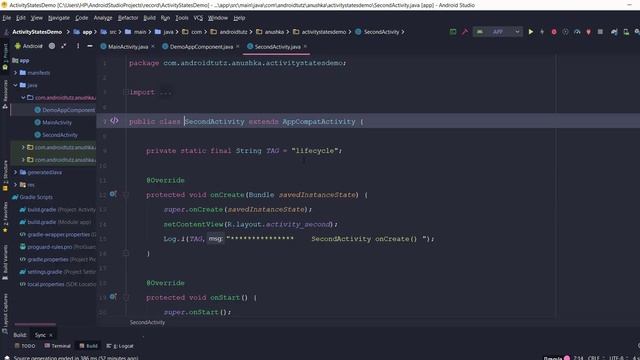Open the AVD Manager device icon

[x=626, y=32]
